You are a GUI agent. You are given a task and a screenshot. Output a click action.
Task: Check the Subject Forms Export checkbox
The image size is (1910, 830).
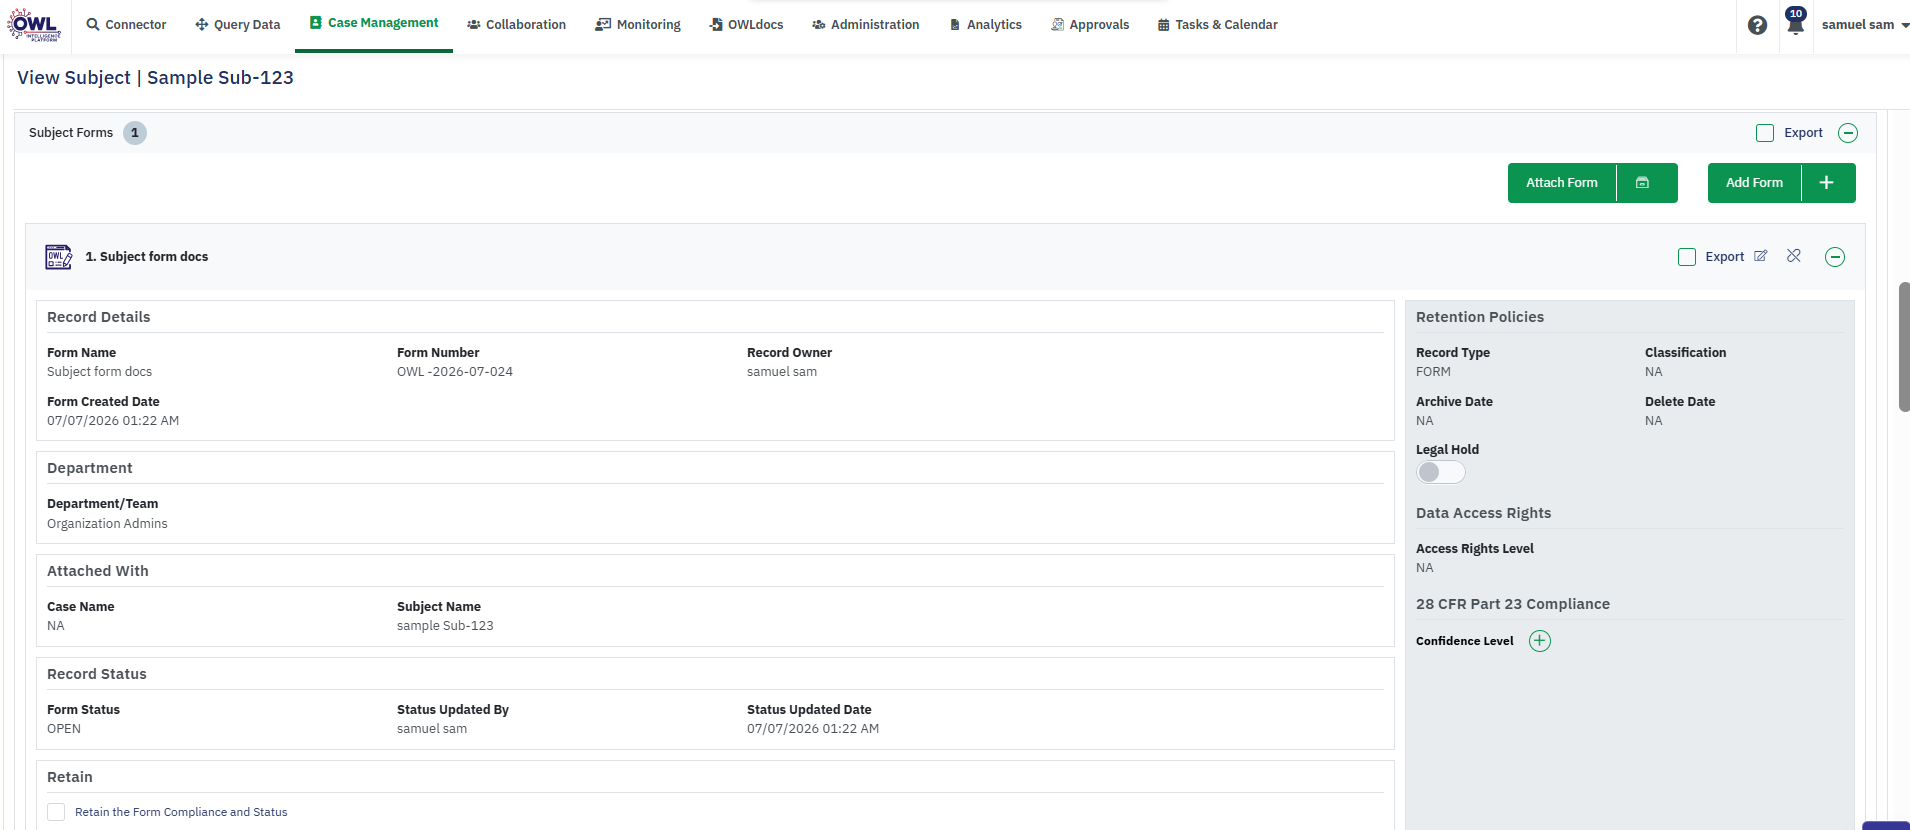(1765, 133)
